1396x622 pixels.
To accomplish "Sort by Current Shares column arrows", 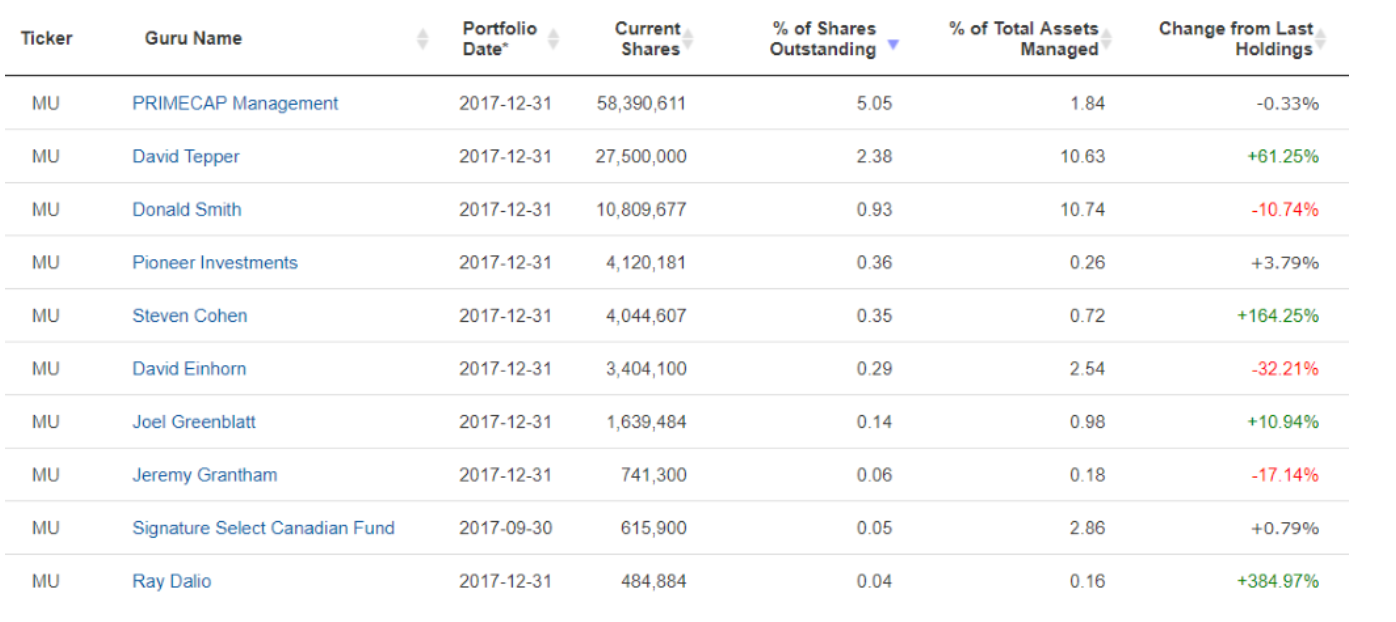I will click(x=688, y=38).
